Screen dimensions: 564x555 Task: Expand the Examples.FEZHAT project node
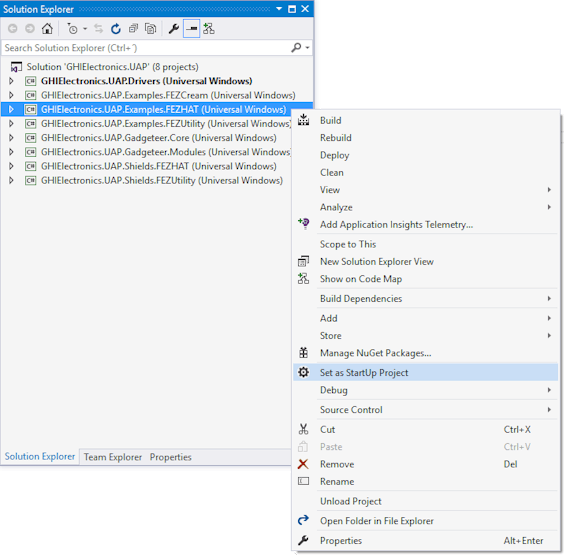pos(11,109)
